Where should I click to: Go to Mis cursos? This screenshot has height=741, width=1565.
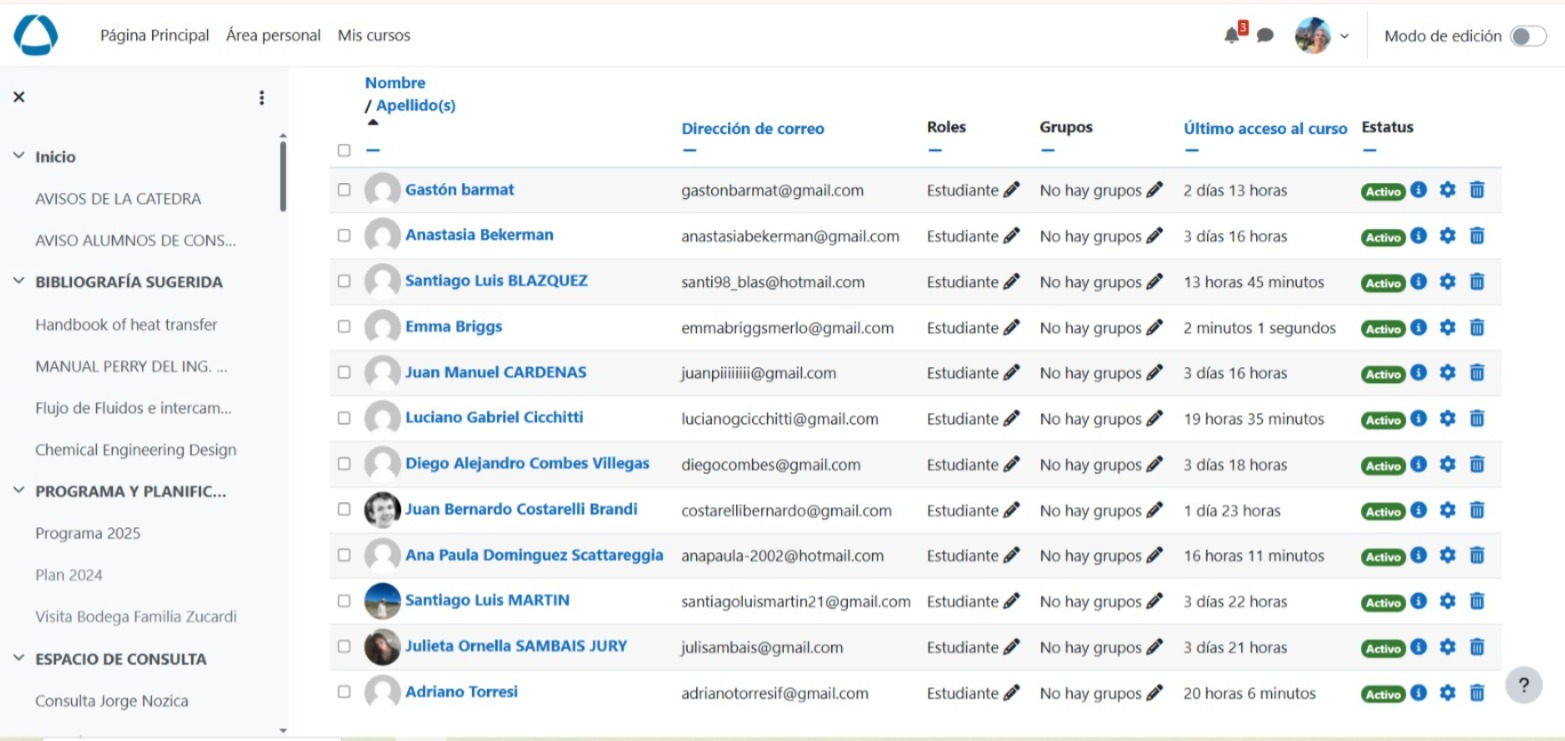click(374, 36)
